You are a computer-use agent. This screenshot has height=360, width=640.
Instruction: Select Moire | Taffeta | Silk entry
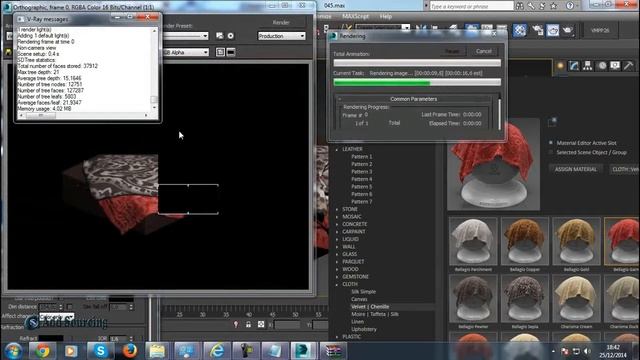(x=375, y=314)
